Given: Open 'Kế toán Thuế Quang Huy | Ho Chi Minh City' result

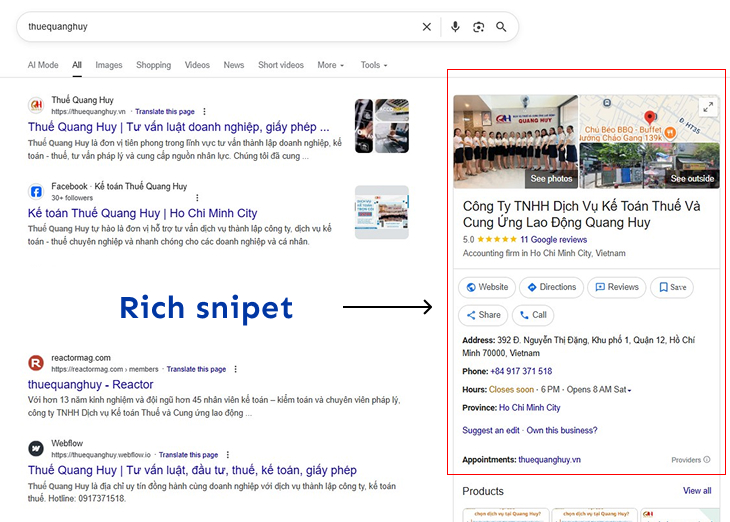Looking at the screenshot, I should (142, 213).
